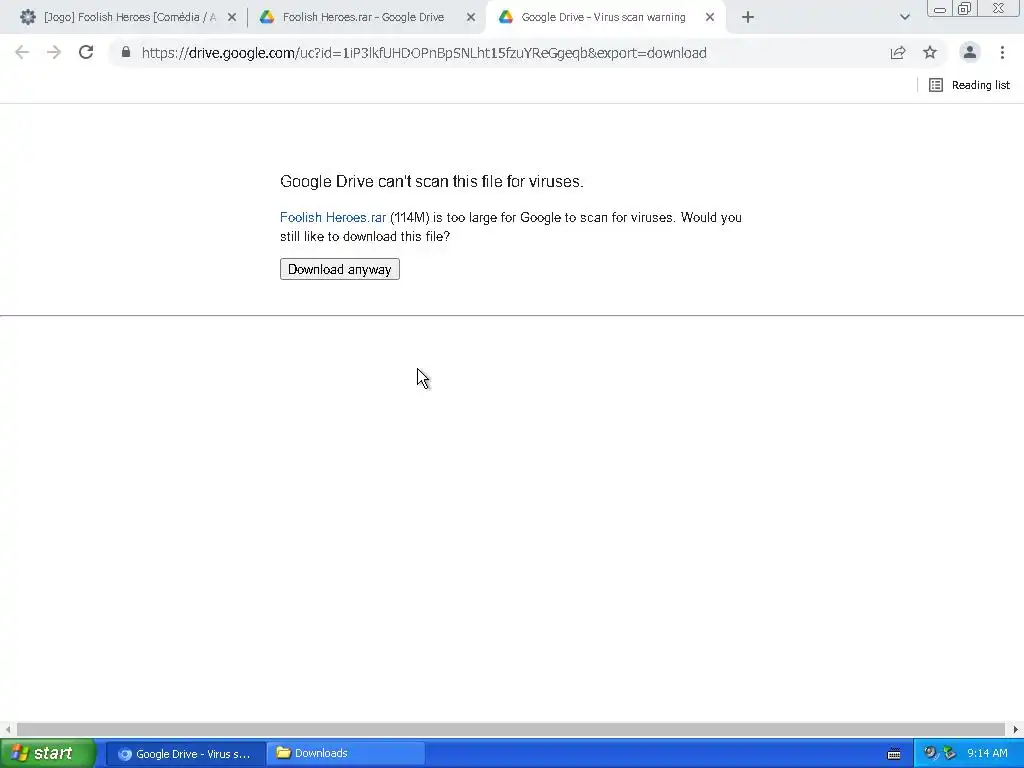The image size is (1024, 768).
Task: Open Chrome three-dot menu
Action: [1002, 52]
